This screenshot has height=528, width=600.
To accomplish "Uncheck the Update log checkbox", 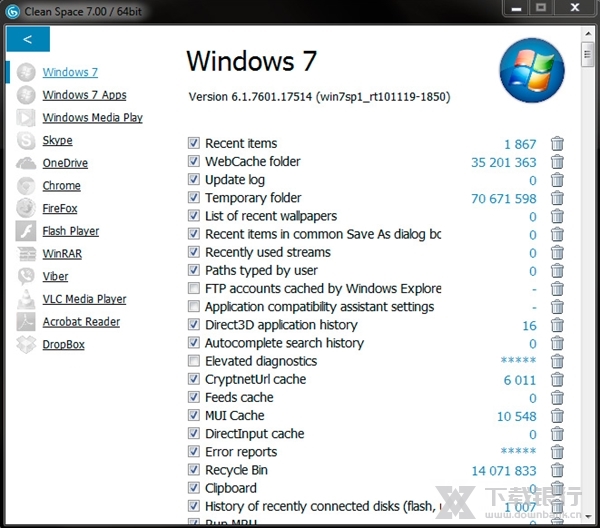I will 194,180.
